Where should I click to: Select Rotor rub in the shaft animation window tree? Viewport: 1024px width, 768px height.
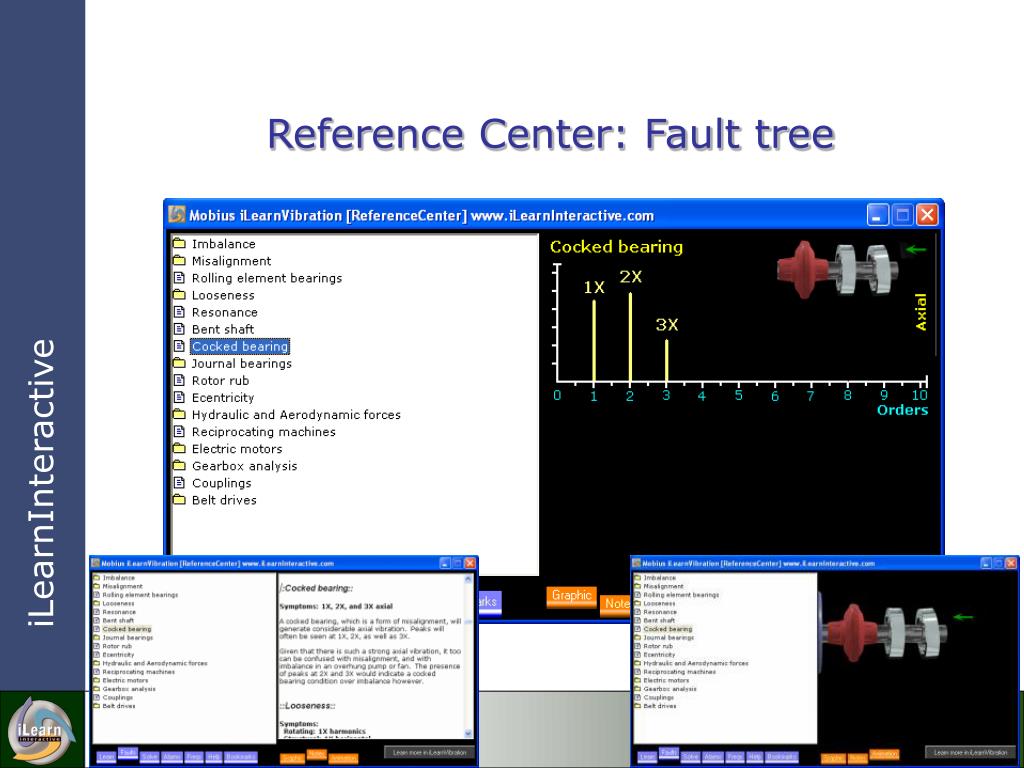pos(658,646)
